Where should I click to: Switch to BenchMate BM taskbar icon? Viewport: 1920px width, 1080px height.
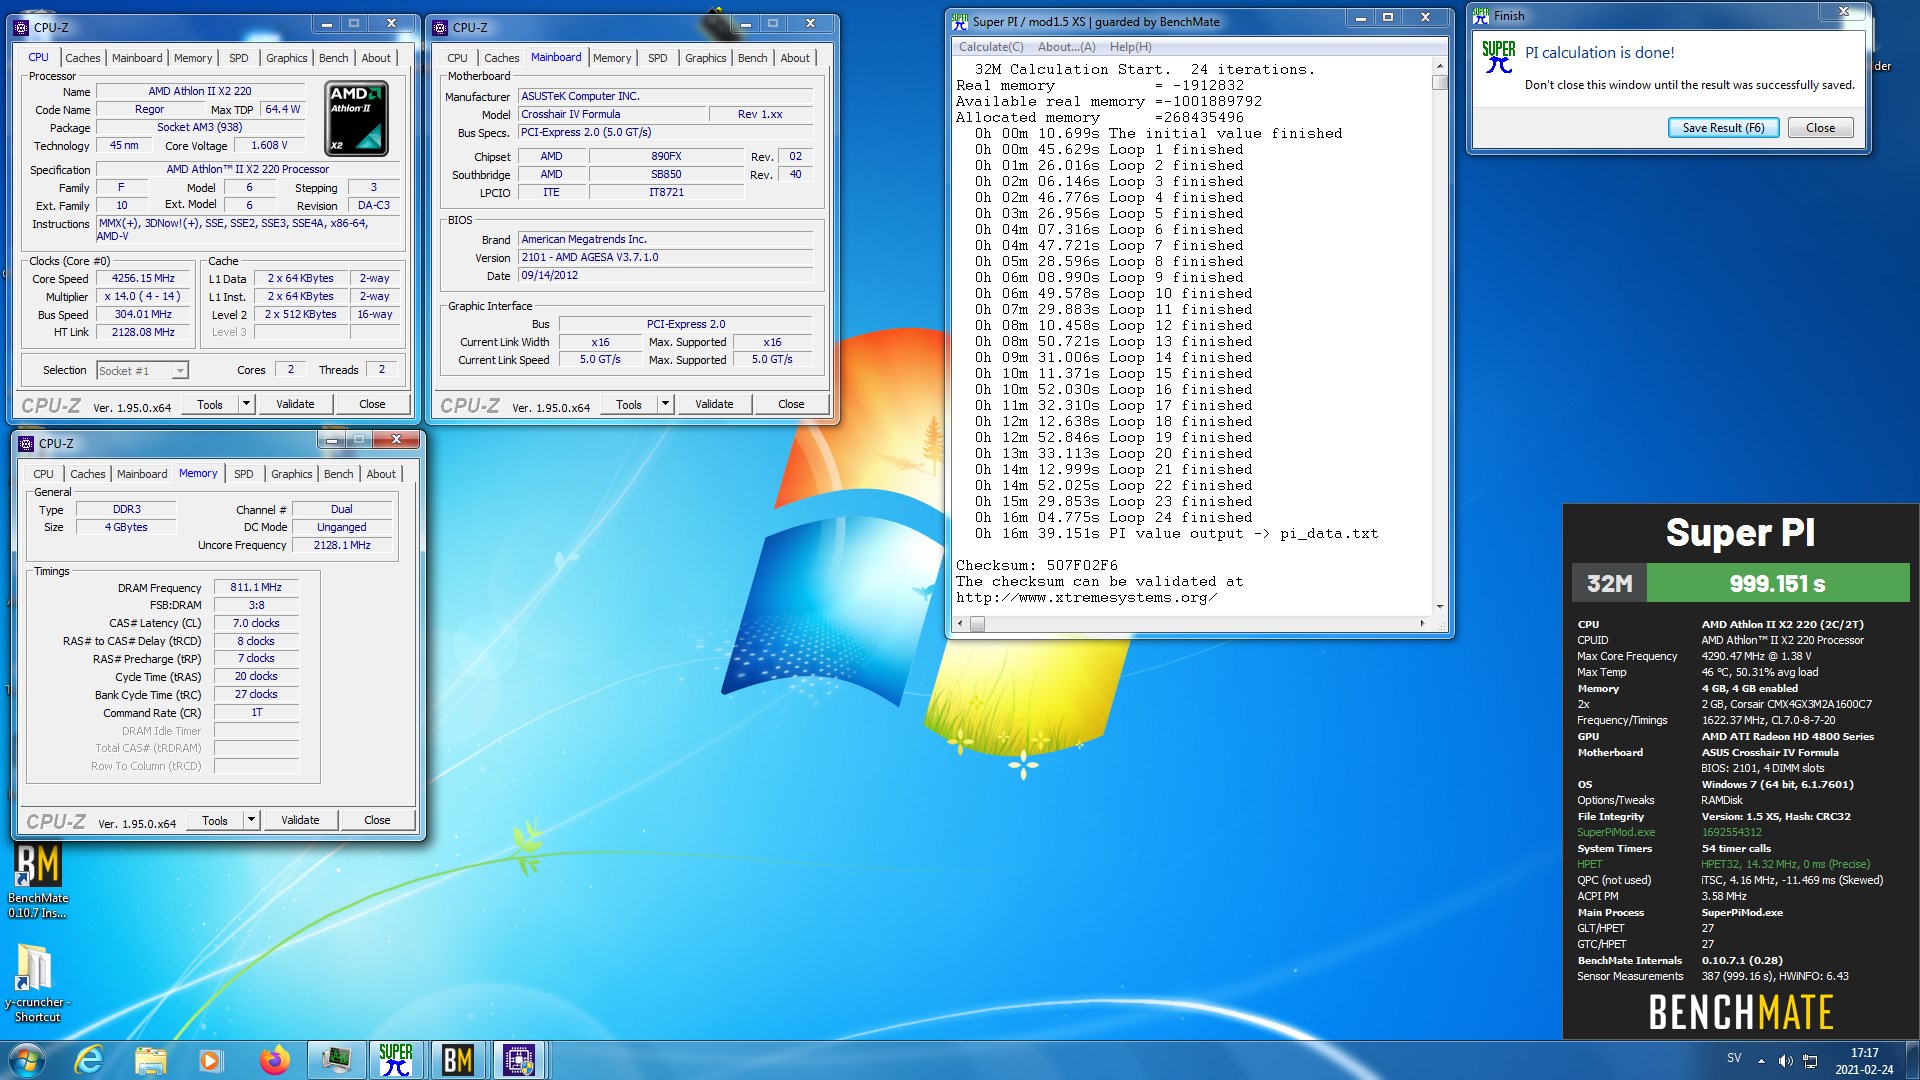458,1060
